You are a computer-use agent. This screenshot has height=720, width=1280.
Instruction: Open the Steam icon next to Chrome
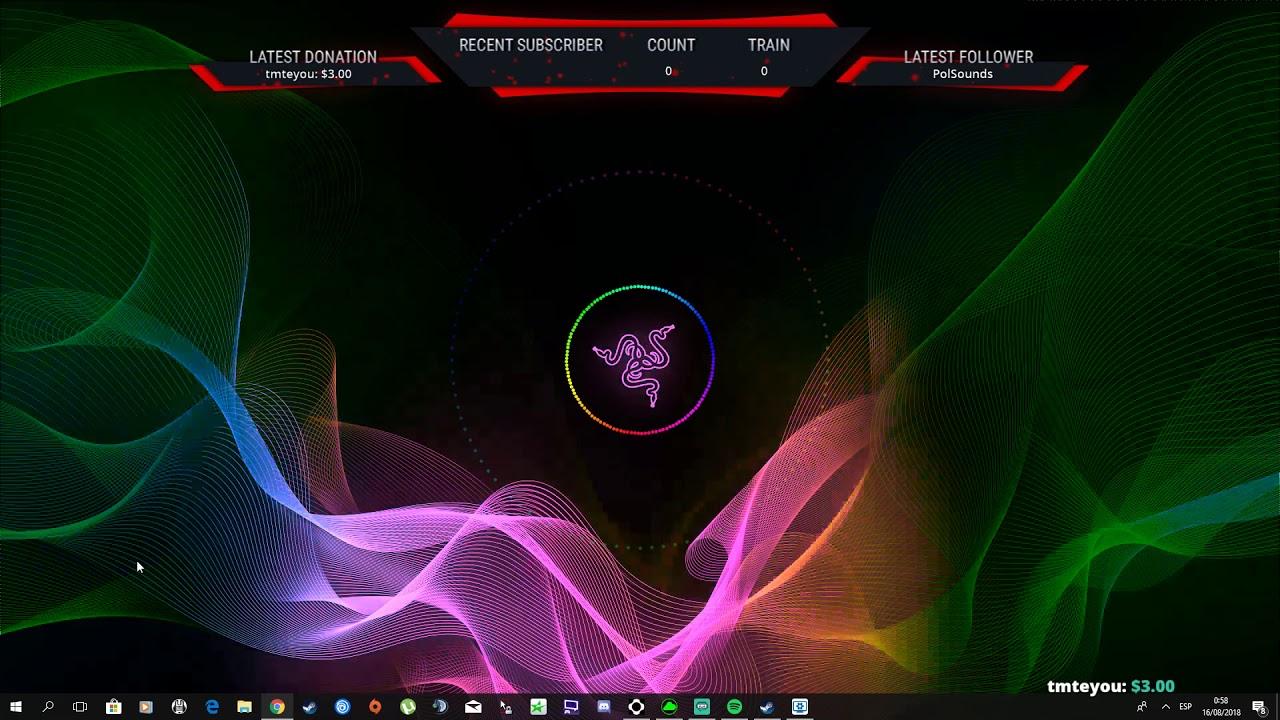(x=309, y=707)
